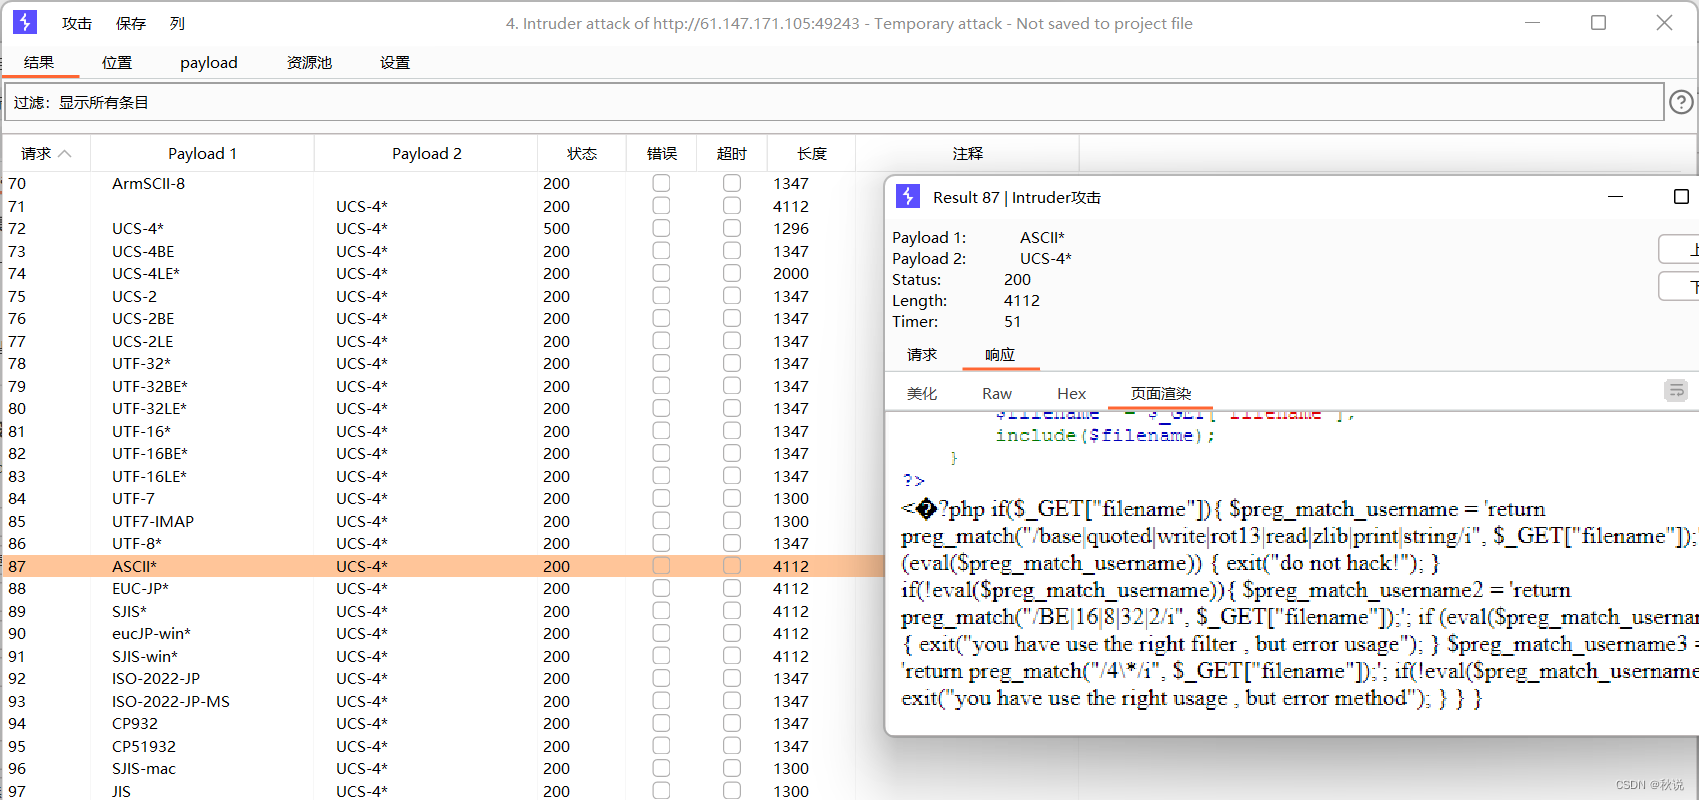Toggle timeout checkbox for request 74

tap(732, 273)
